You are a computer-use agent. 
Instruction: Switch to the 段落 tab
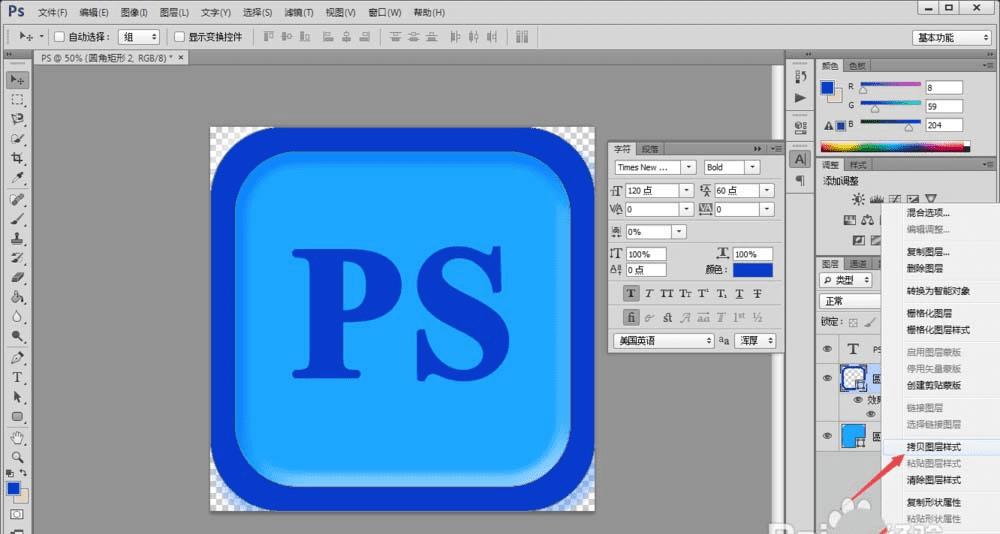tap(650, 149)
